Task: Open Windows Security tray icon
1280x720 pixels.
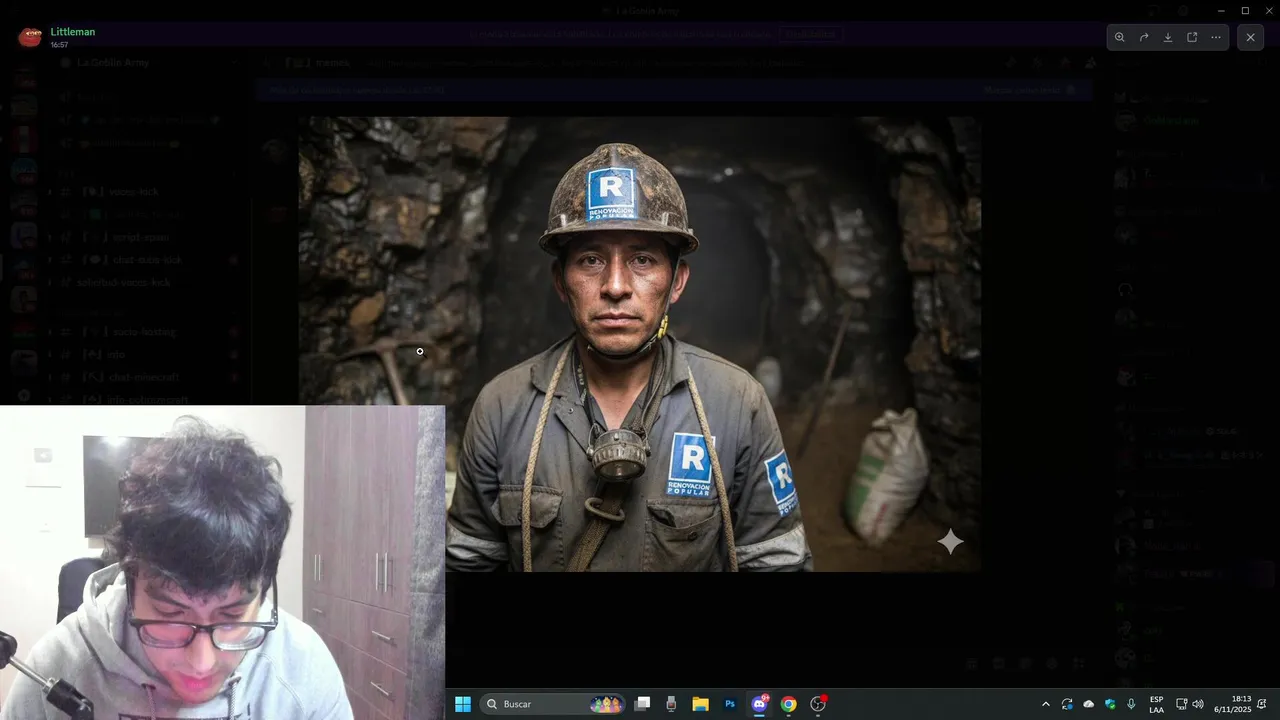Action: tap(1110, 704)
